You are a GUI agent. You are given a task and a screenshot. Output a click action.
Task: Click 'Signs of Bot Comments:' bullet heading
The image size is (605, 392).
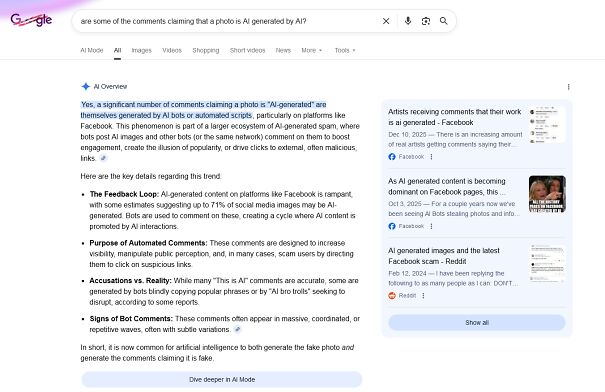131,319
